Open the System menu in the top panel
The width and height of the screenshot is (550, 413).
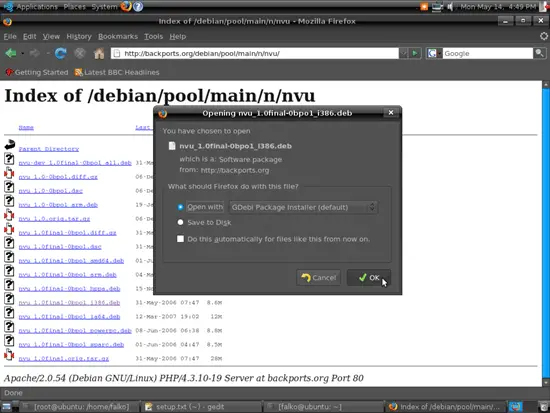tap(104, 7)
